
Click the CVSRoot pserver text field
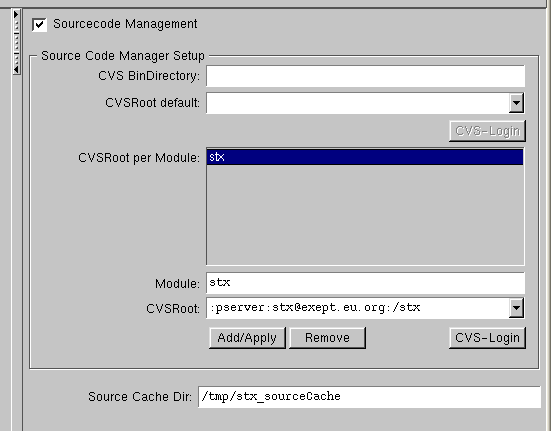(x=357, y=308)
